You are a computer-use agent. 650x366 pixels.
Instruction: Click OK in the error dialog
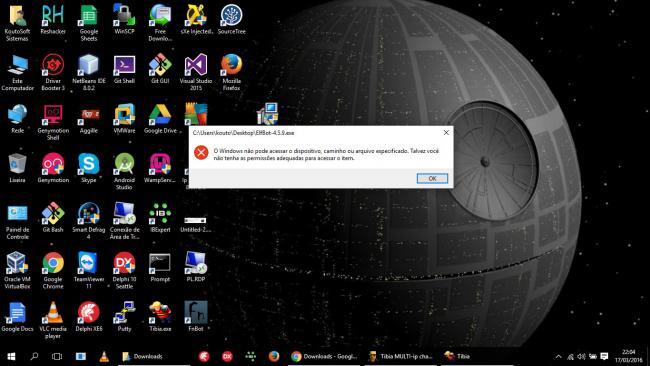pos(432,178)
